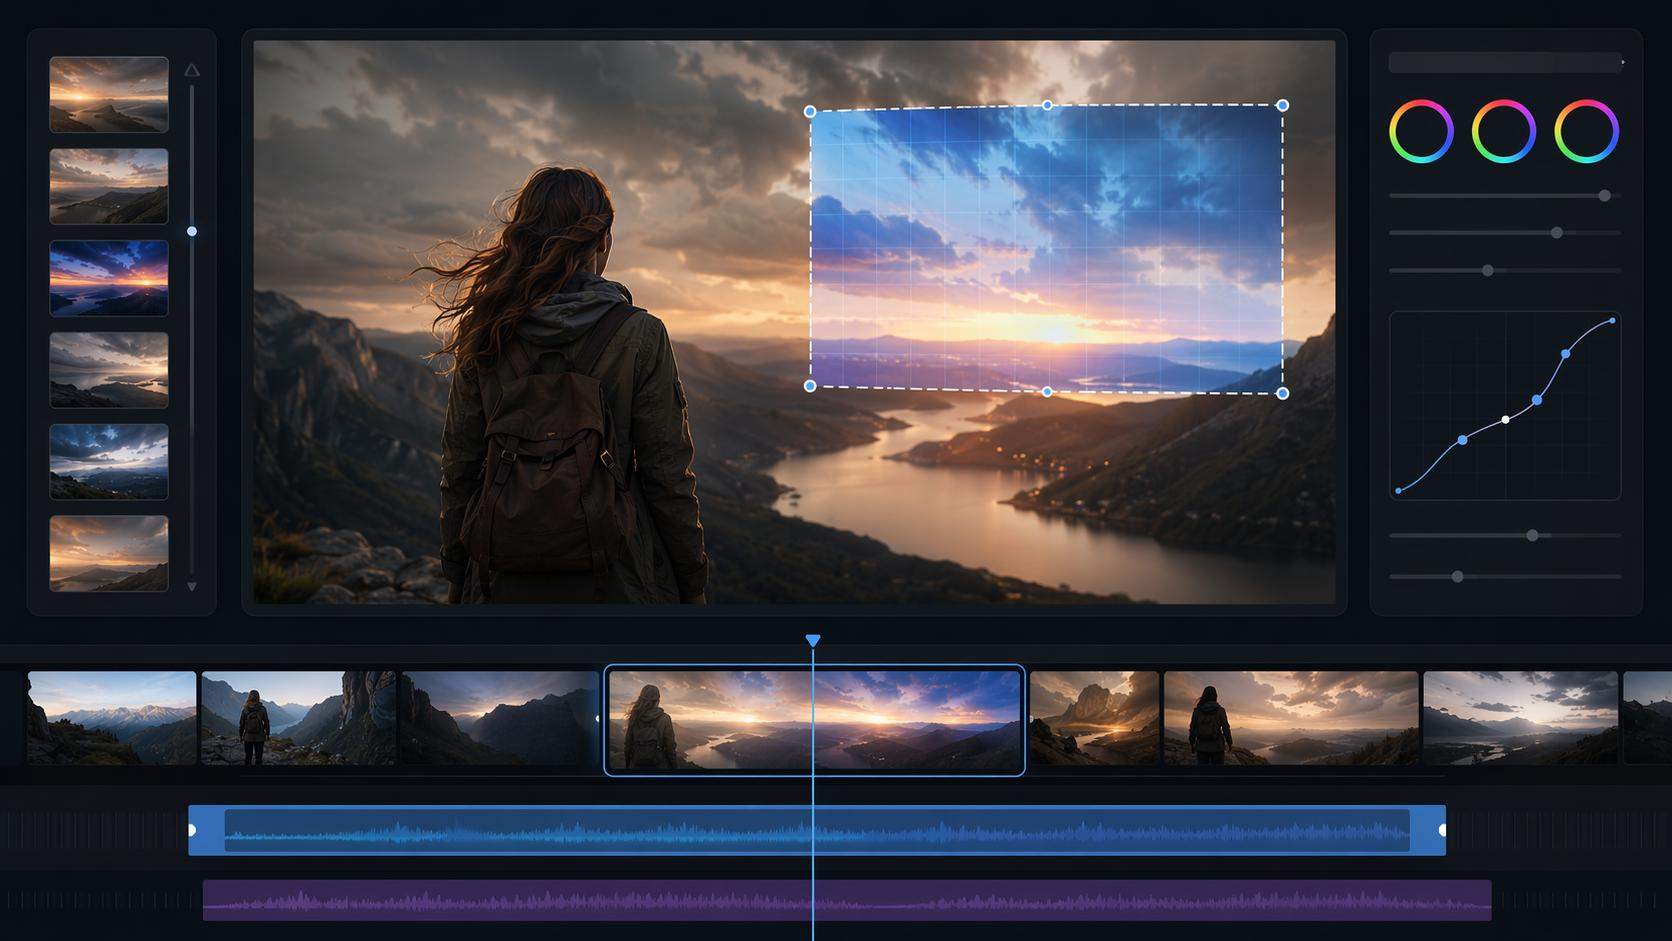
Task: Click the bottom-center handle of the sky selection
Action: [1047, 392]
